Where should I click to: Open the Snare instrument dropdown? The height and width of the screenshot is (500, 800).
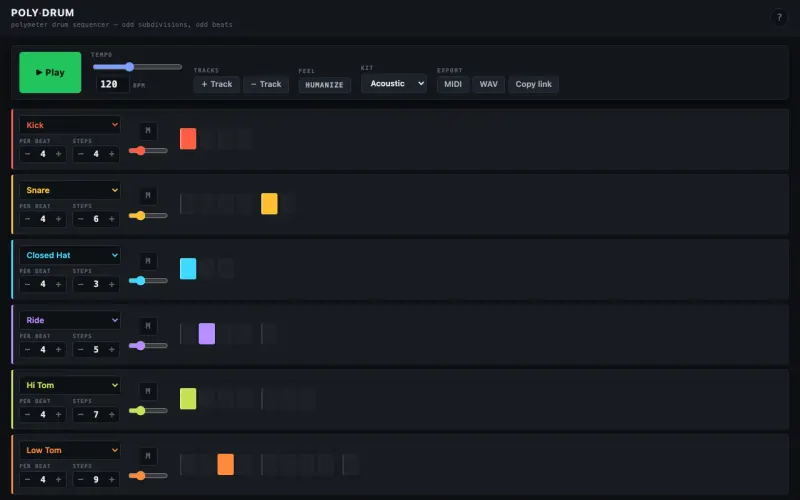(70, 190)
